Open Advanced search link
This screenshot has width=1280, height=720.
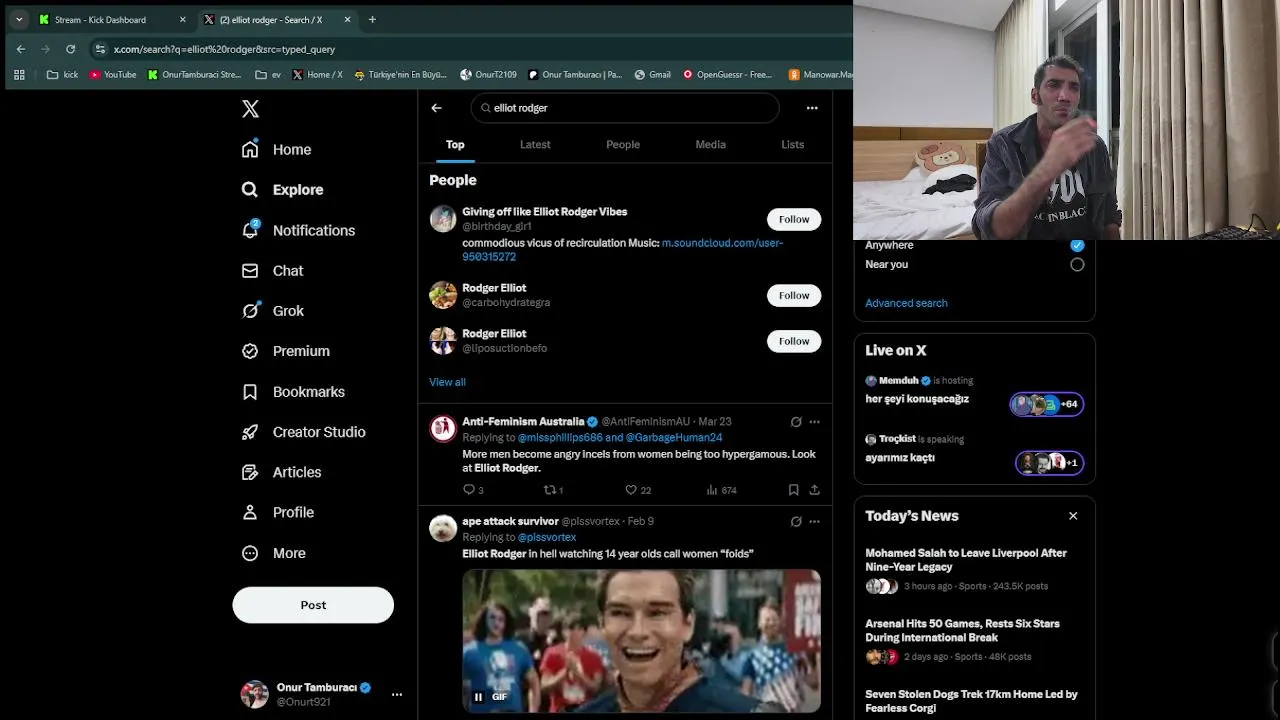coord(906,303)
